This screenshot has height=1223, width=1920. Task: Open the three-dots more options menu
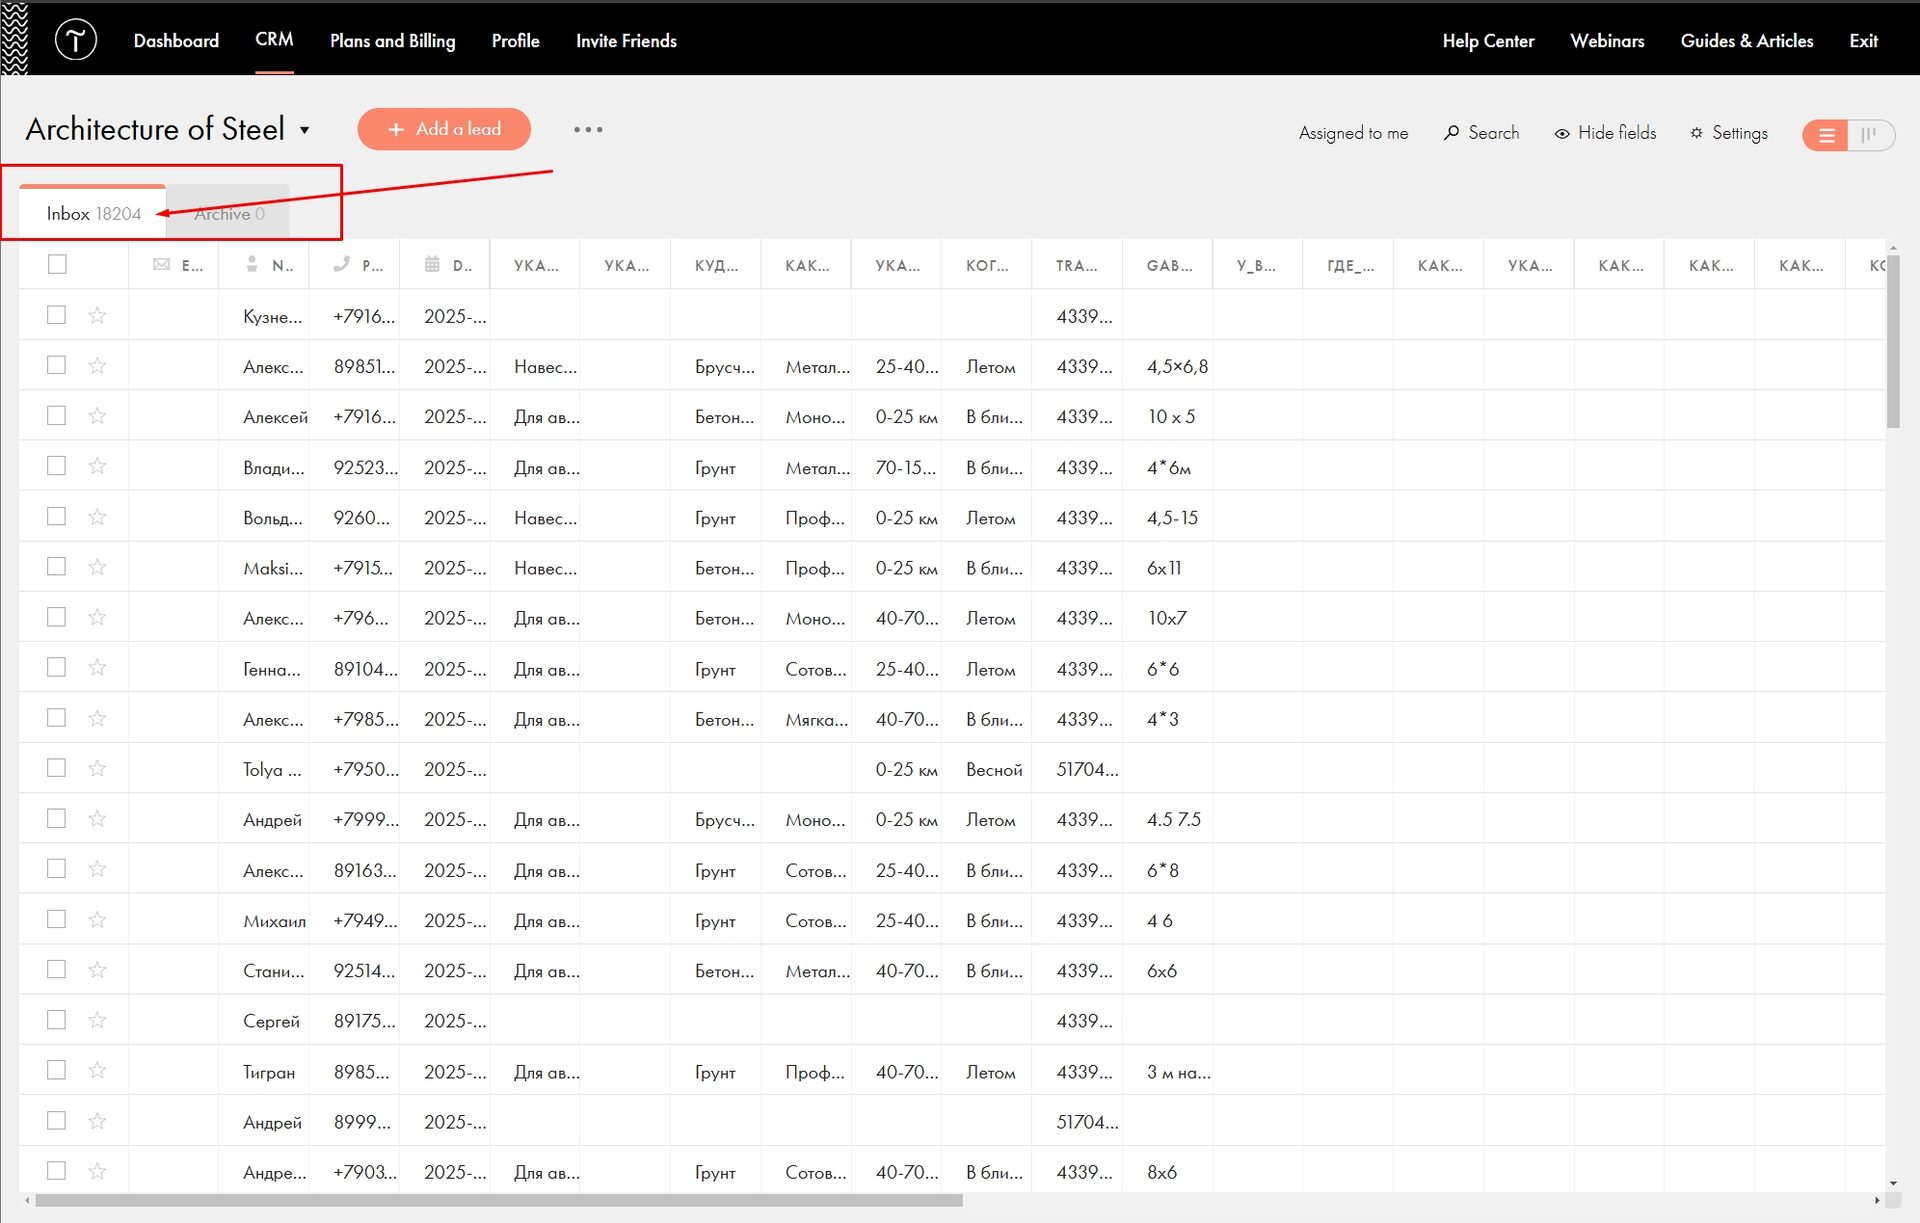(588, 130)
